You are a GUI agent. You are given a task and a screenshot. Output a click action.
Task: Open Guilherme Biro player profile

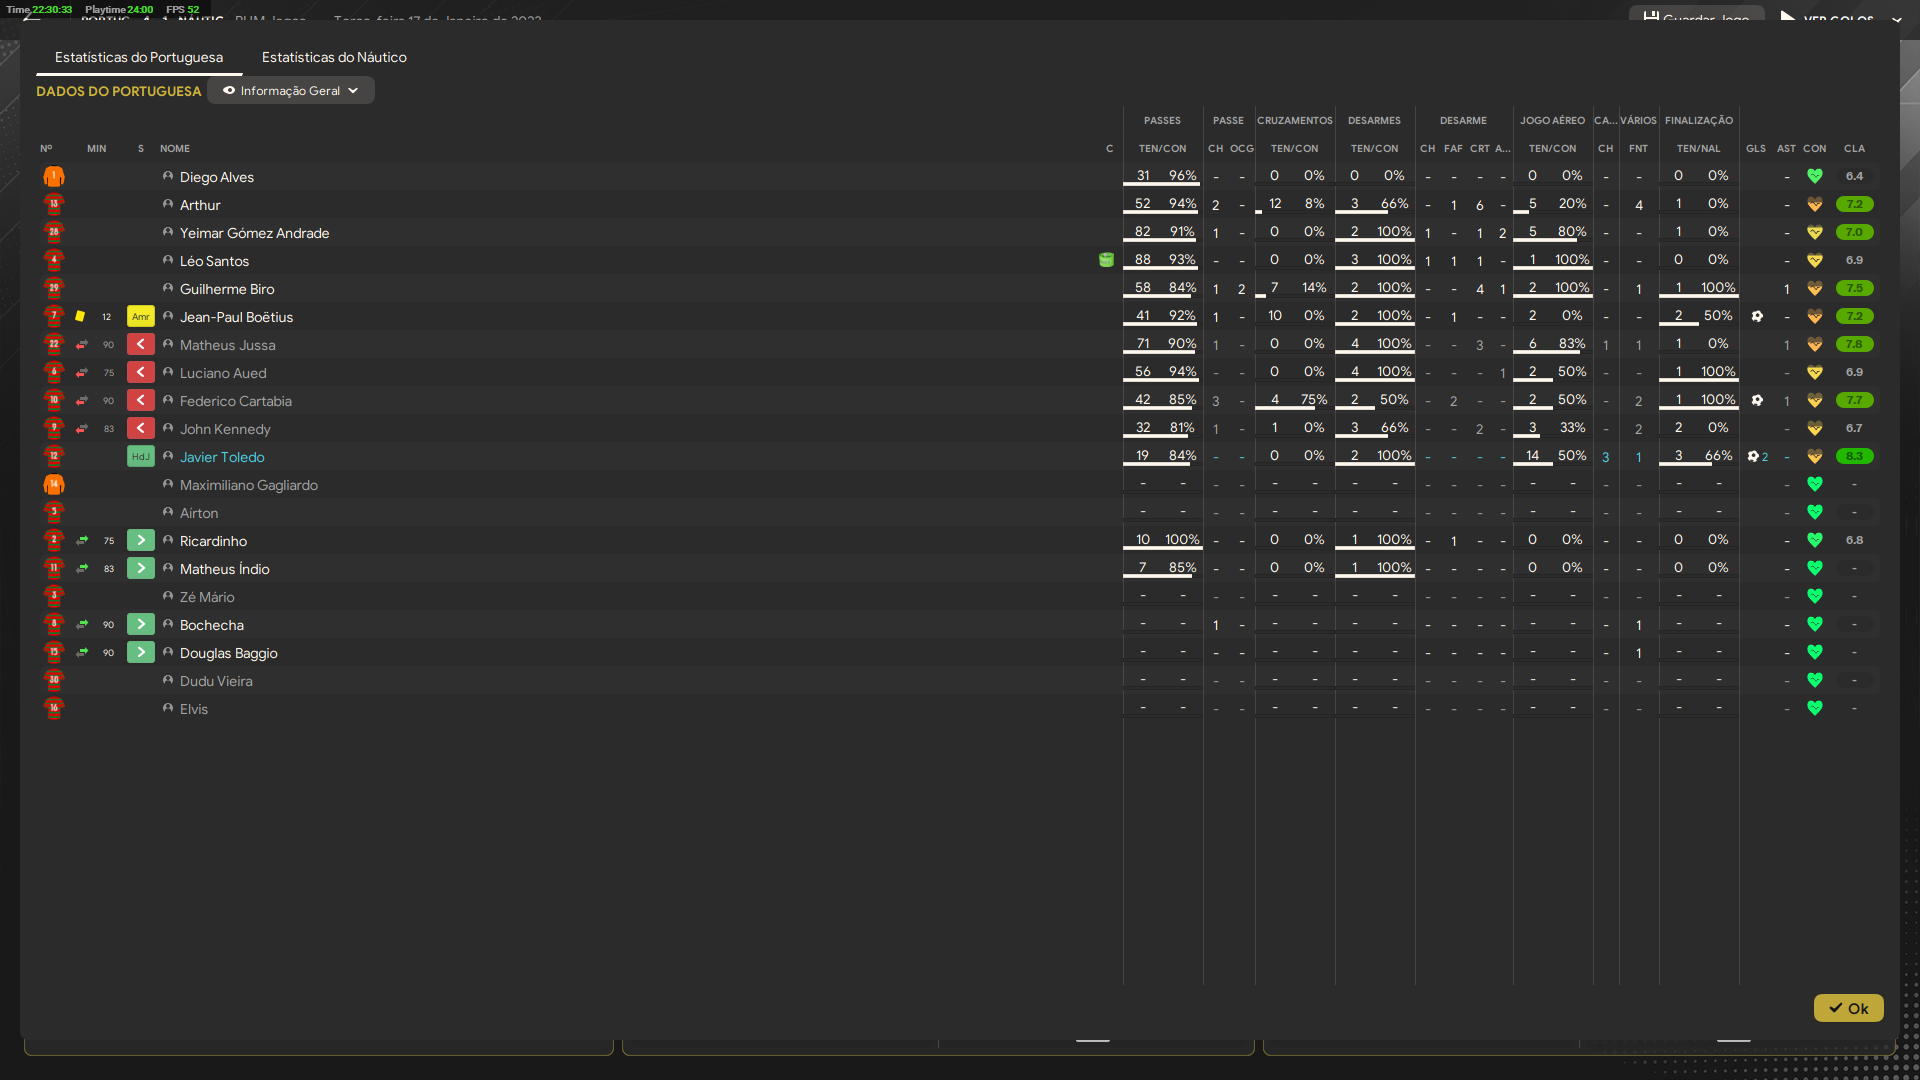click(x=227, y=289)
